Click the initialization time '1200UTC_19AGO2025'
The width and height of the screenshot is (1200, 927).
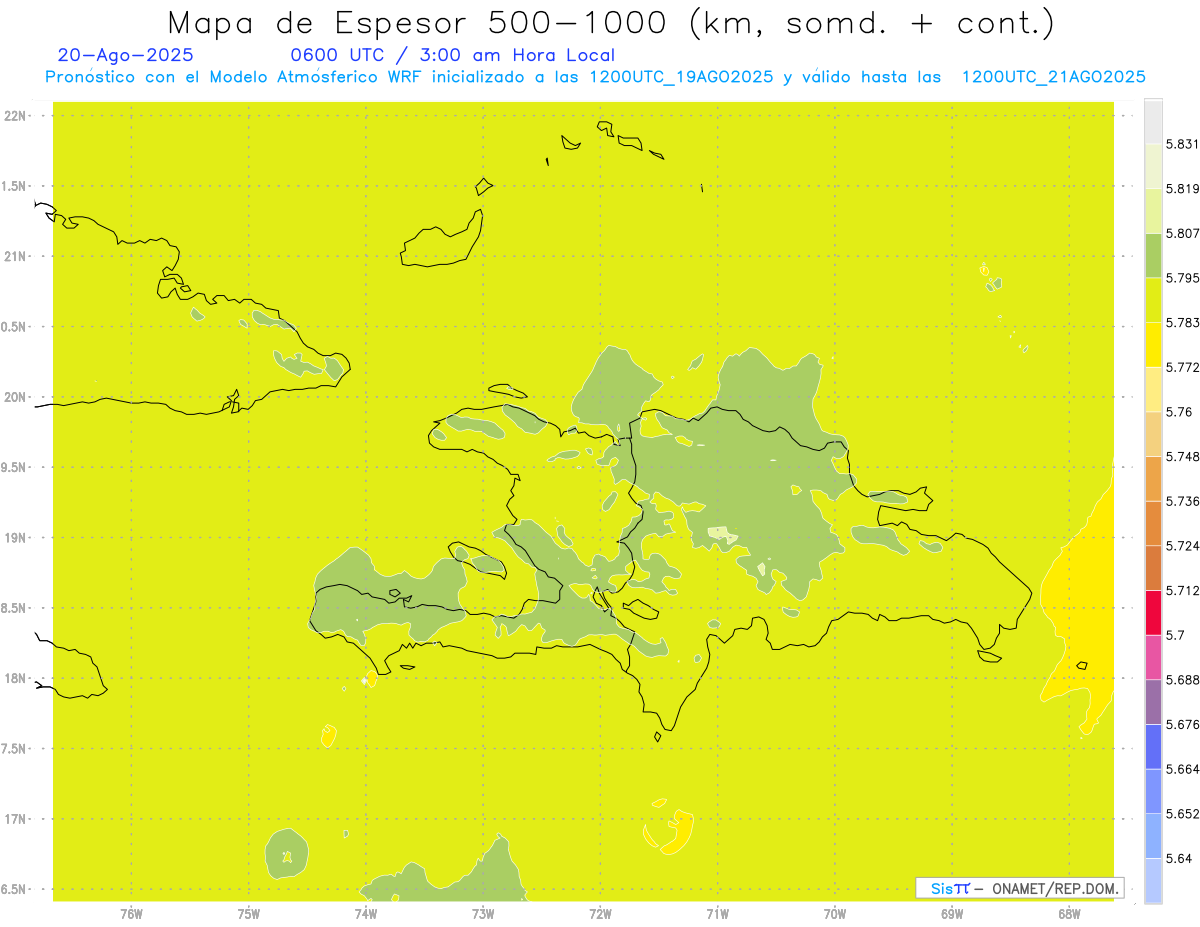click(681, 77)
